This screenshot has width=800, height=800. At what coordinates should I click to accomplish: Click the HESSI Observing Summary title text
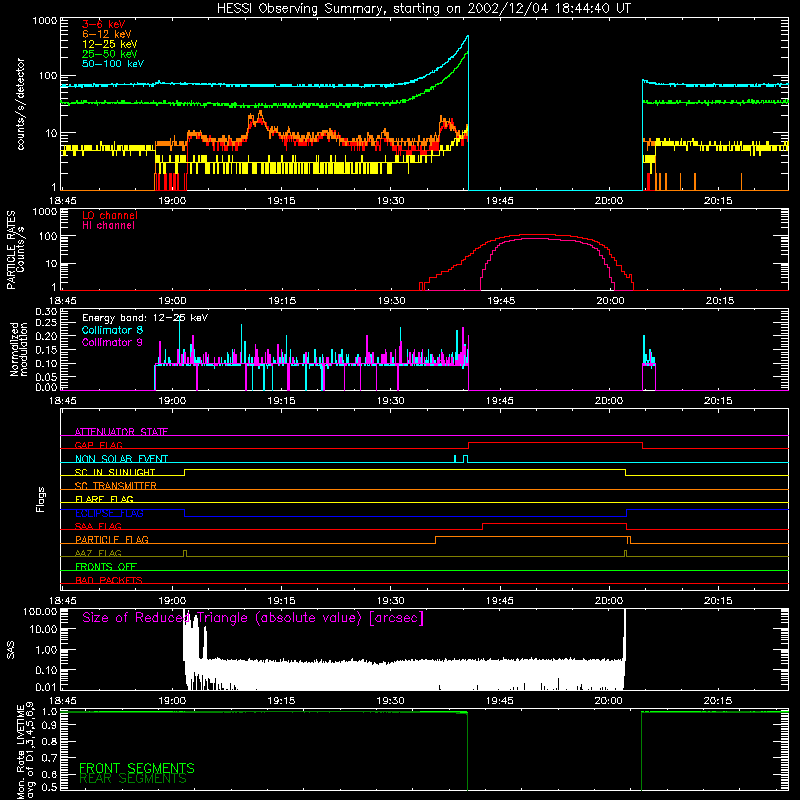[x=424, y=9]
